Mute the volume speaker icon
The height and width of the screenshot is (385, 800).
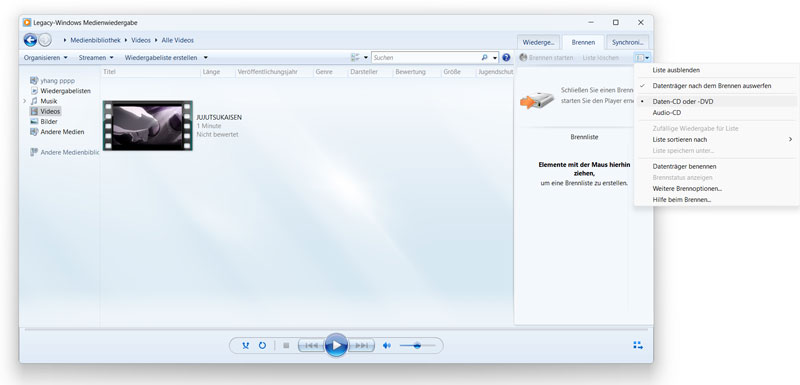tap(387, 345)
